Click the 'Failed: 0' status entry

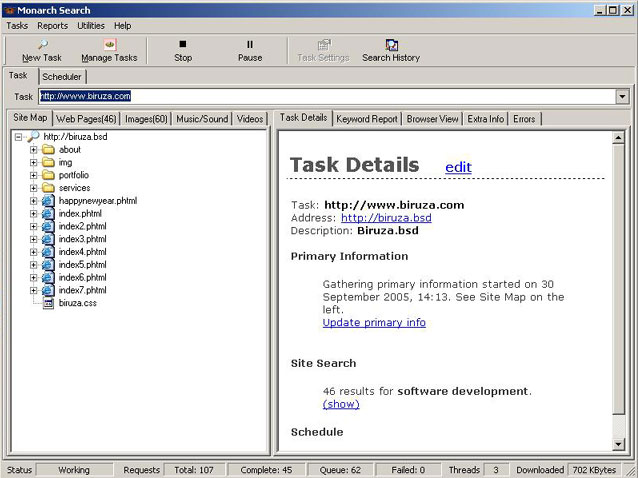tap(408, 470)
